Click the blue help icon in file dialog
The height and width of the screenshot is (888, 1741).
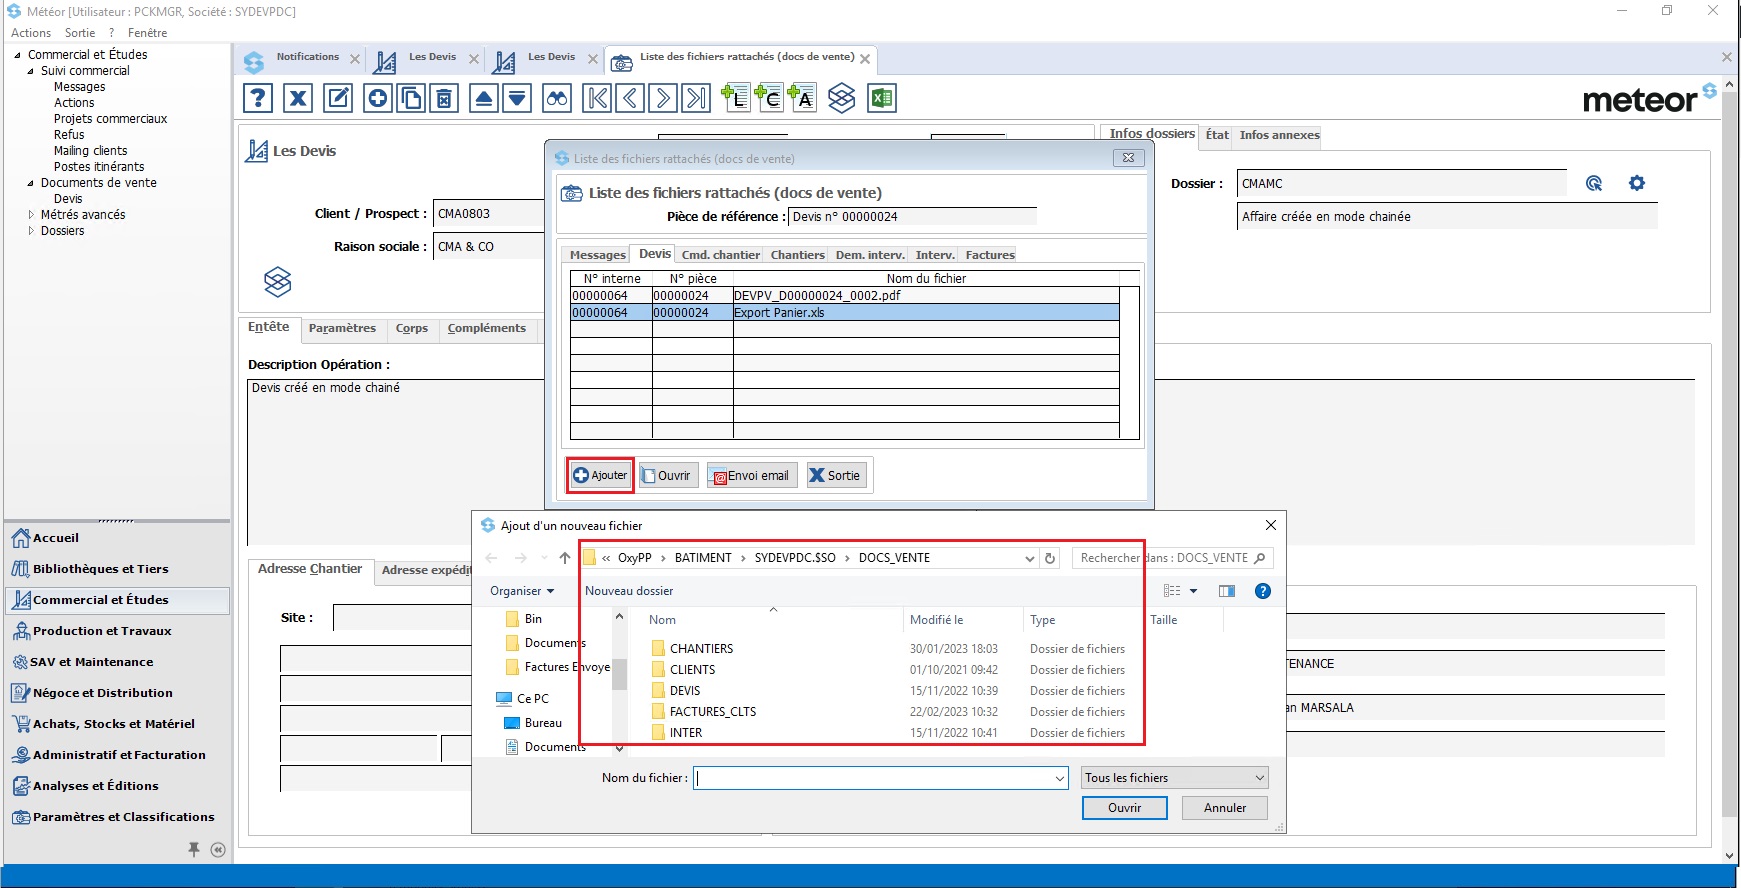click(x=1263, y=591)
